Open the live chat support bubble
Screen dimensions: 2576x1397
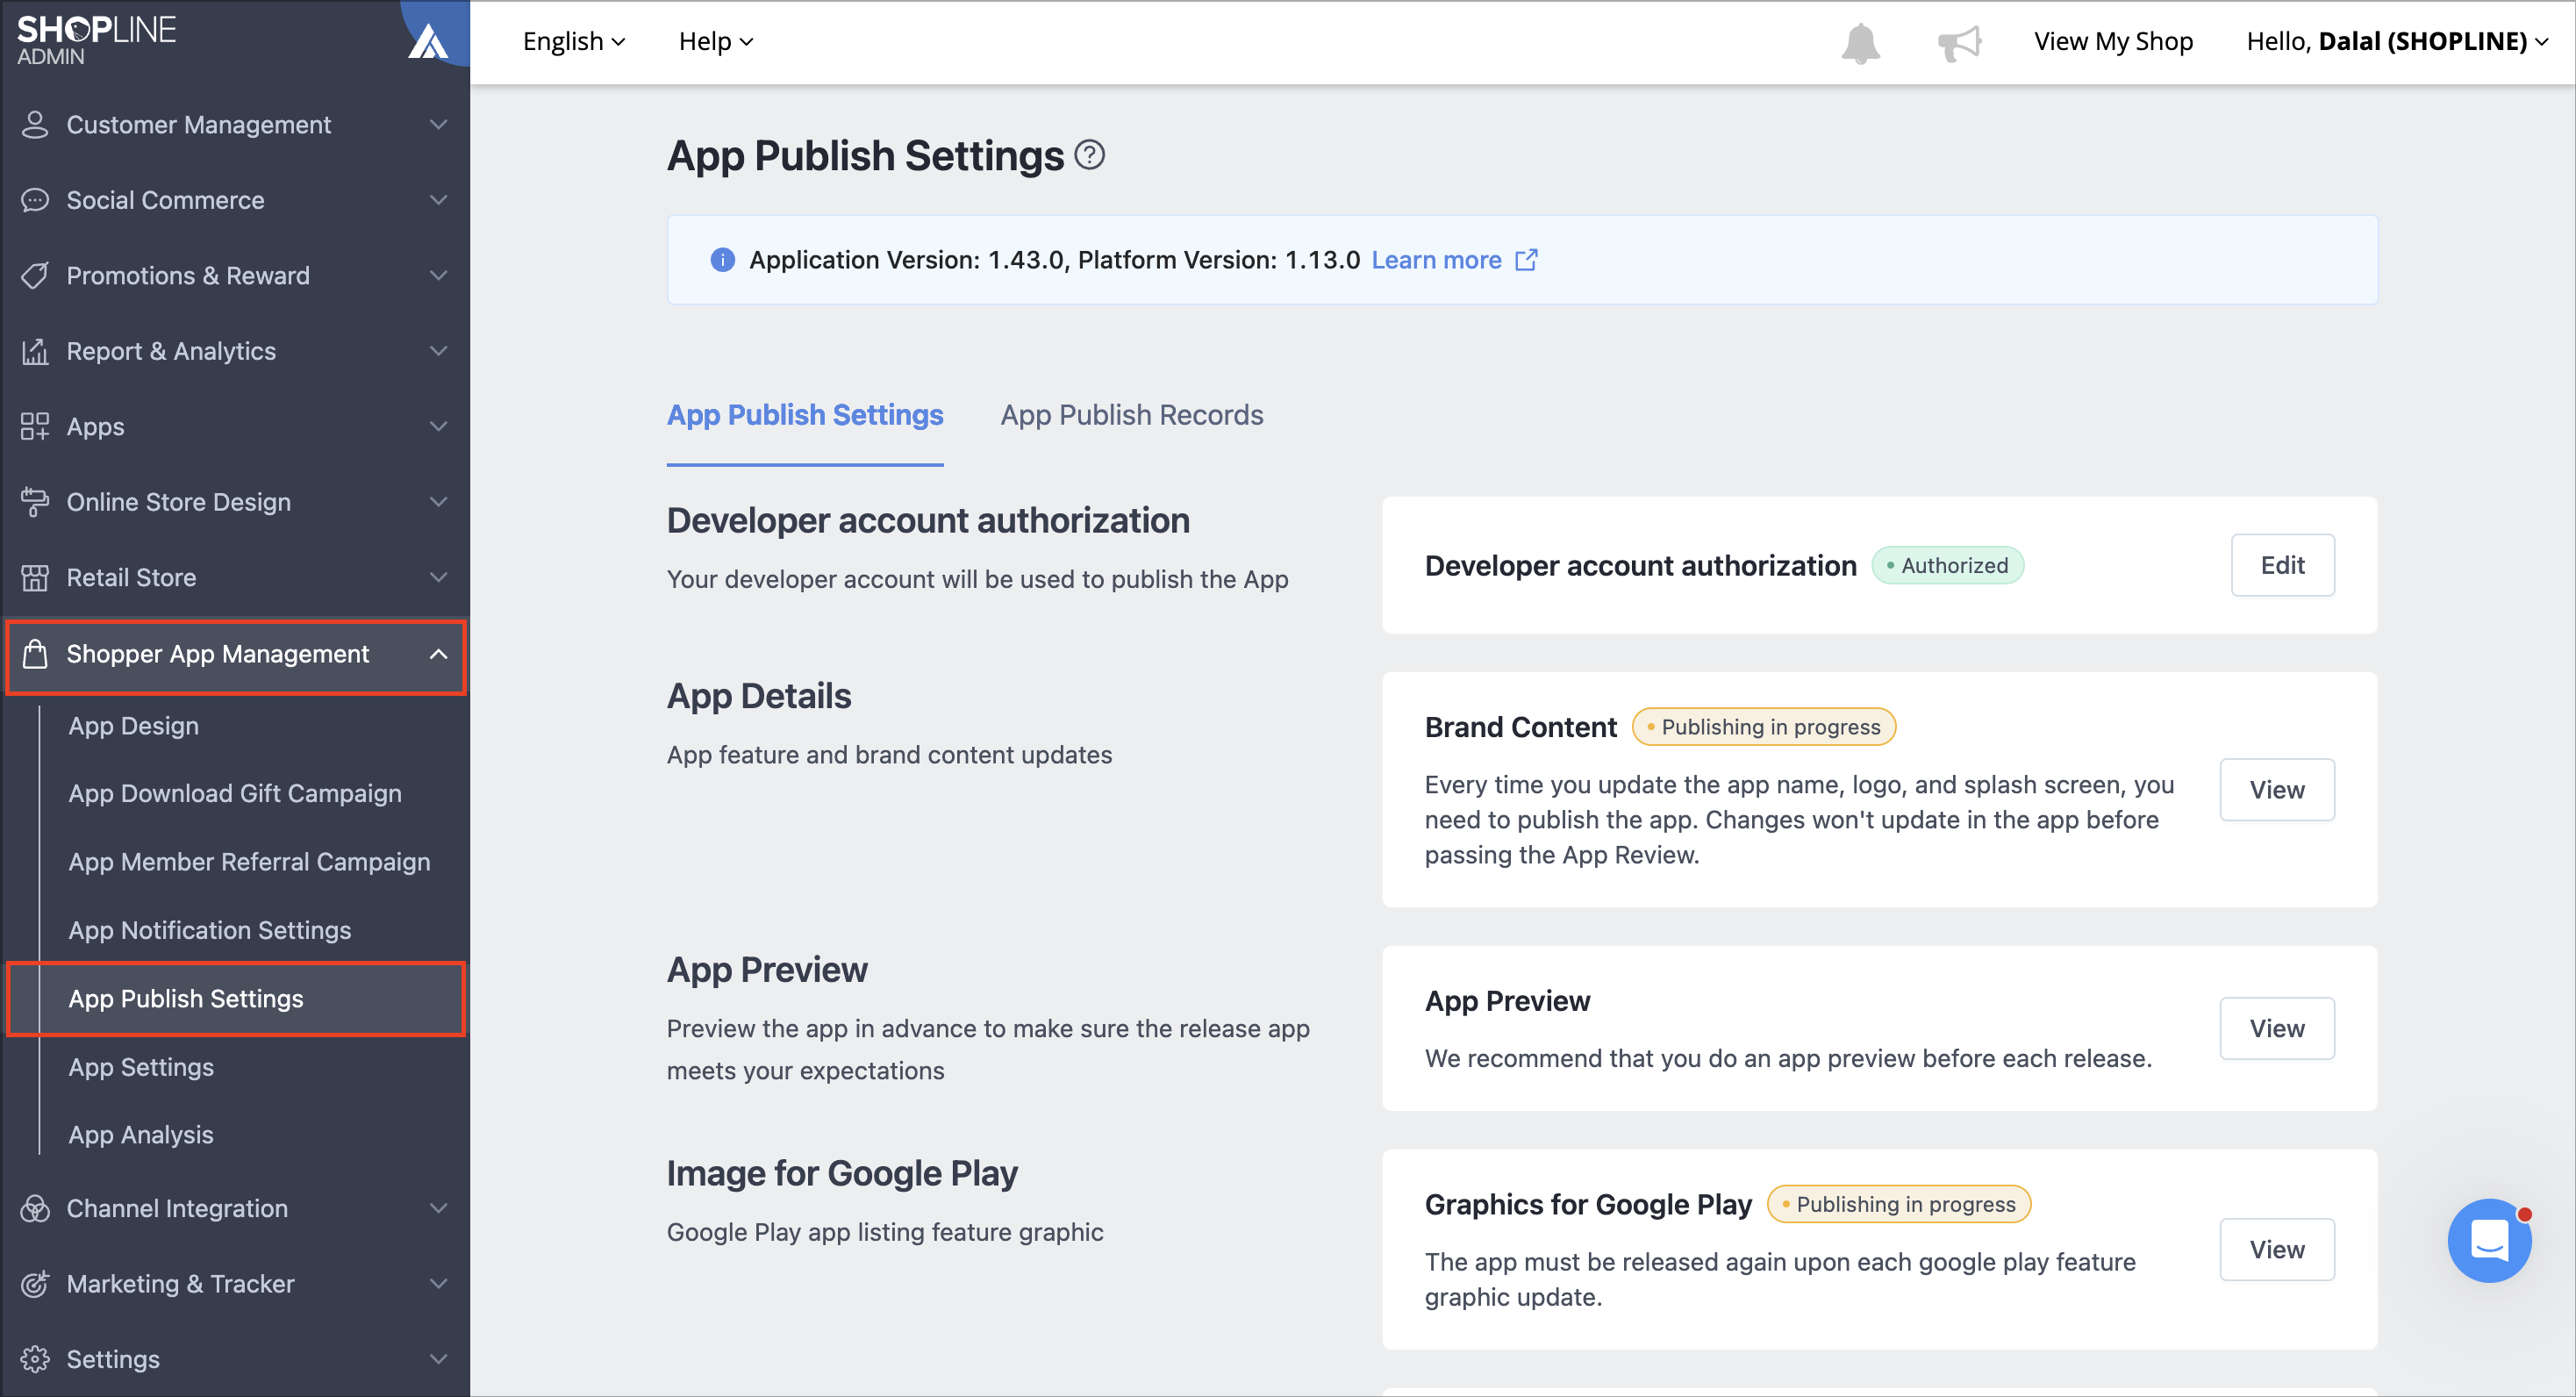coord(2489,1240)
